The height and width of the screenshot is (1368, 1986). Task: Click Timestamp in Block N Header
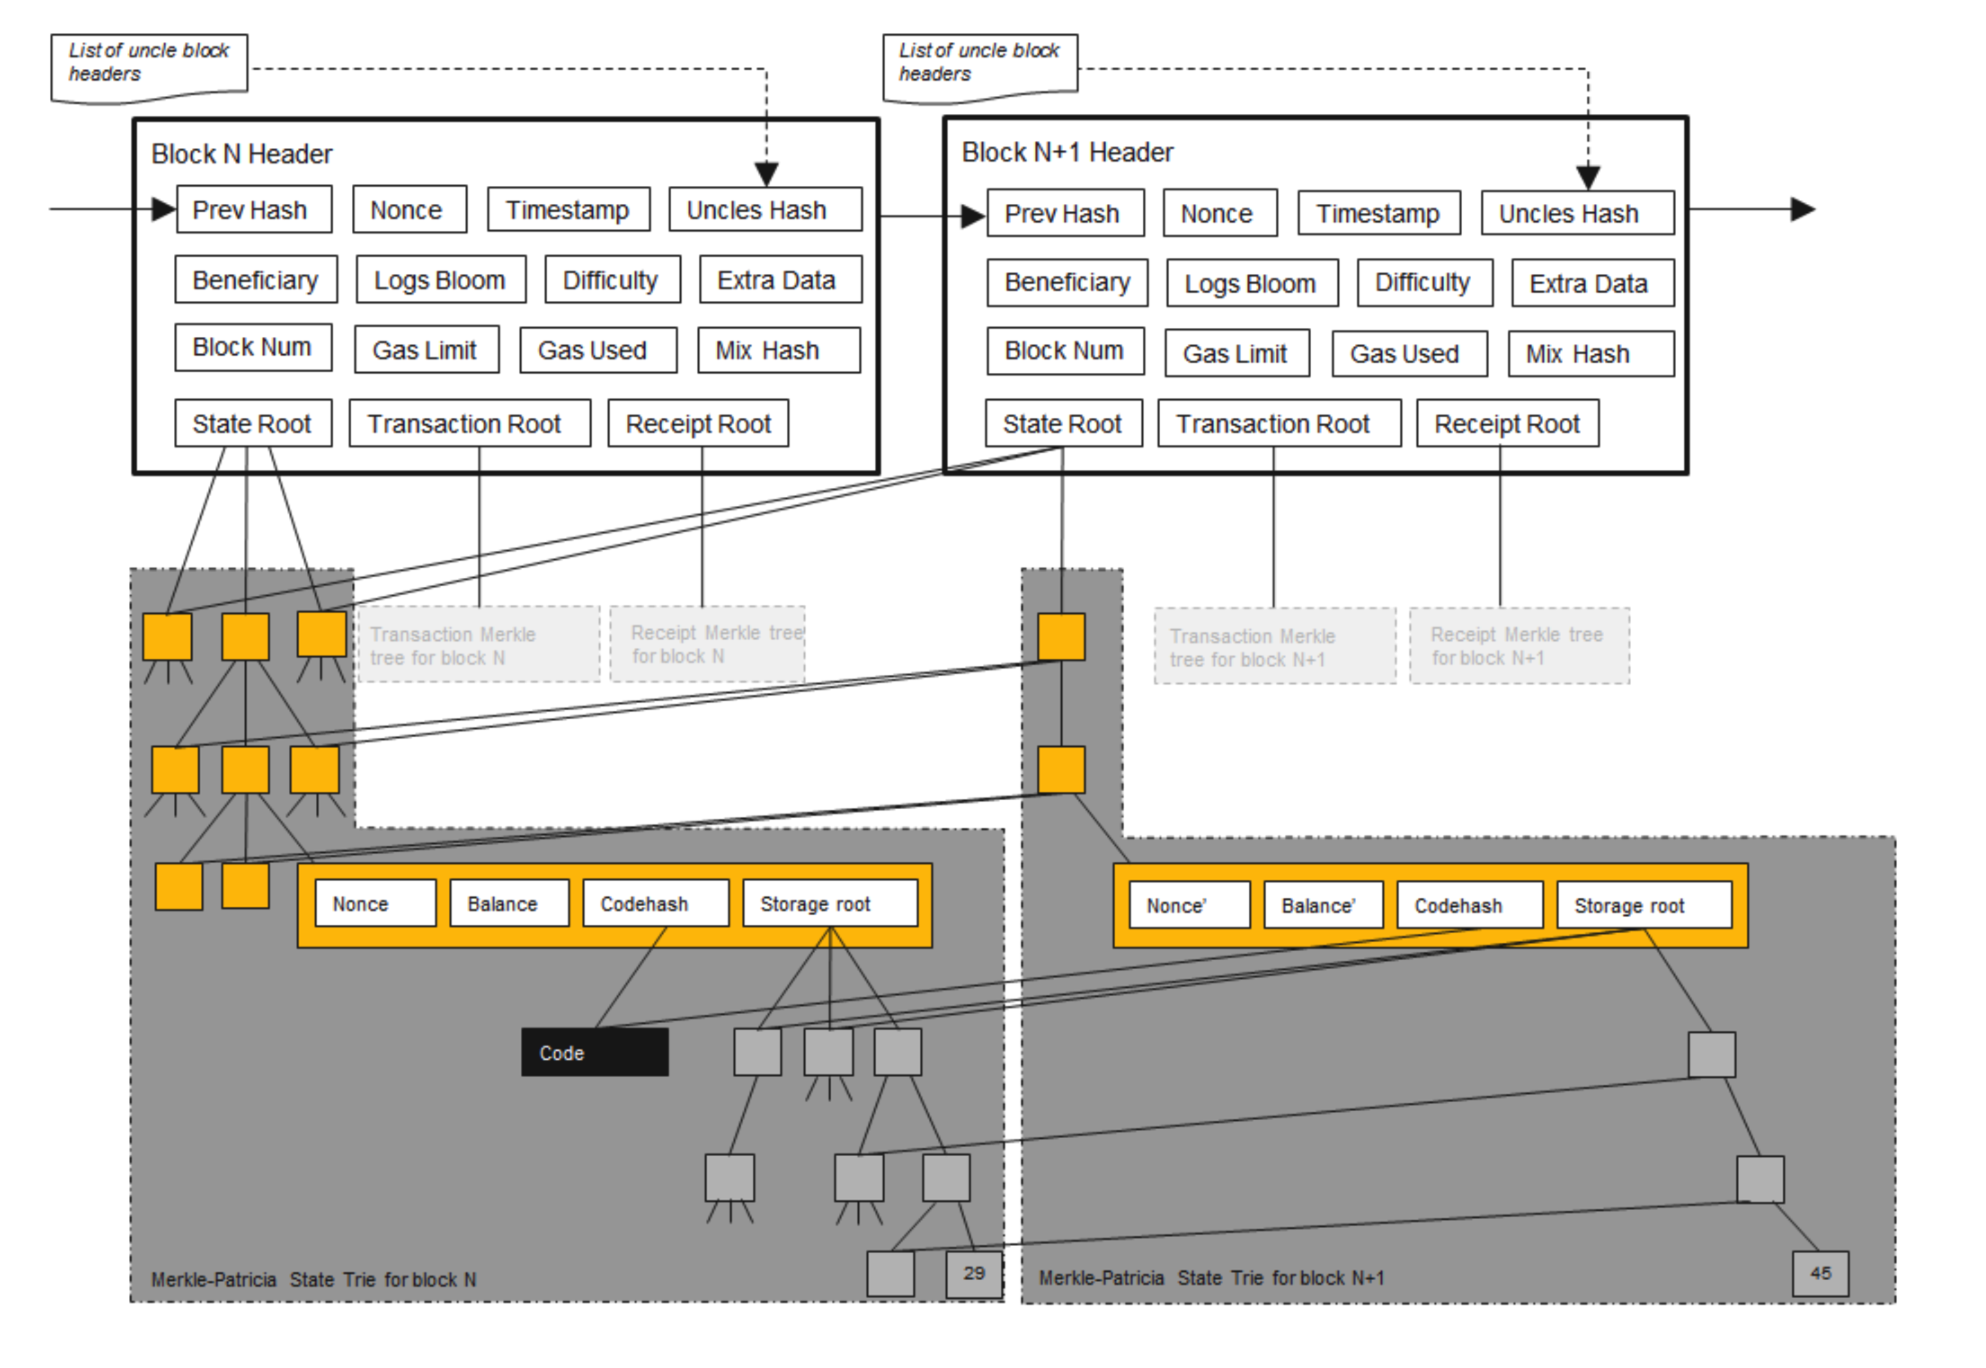pos(568,210)
